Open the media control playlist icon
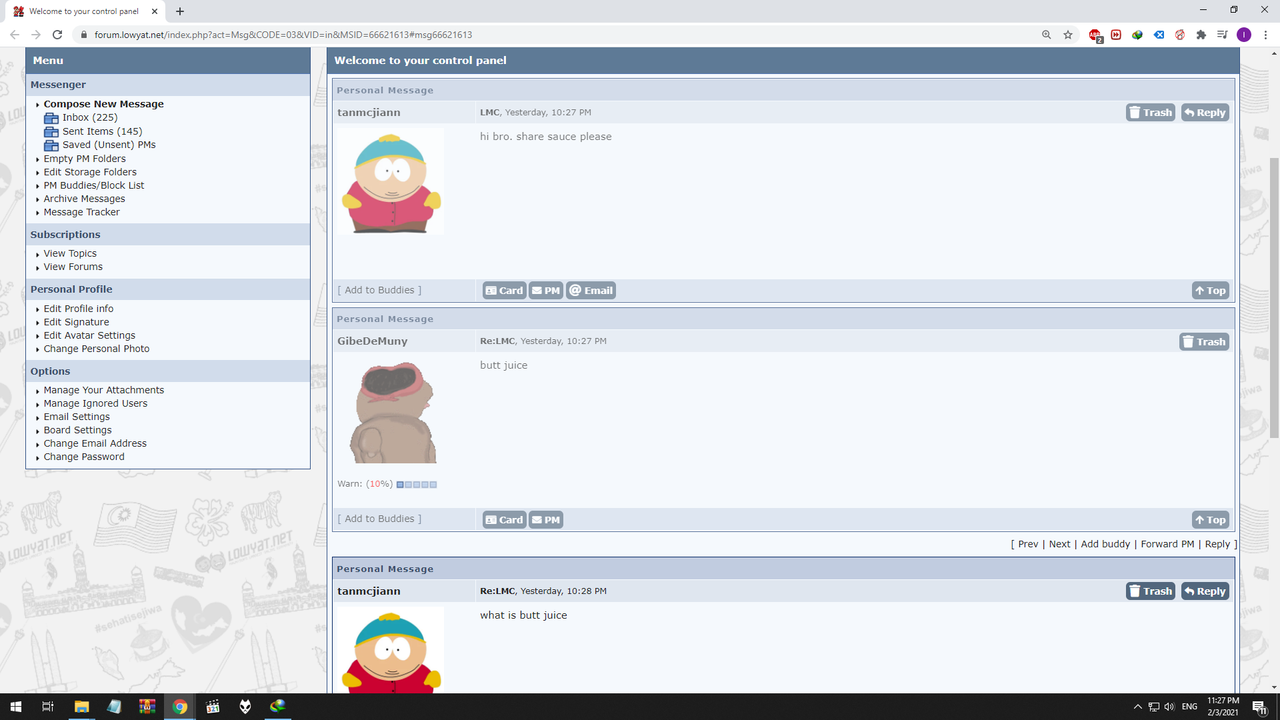The height and width of the screenshot is (720, 1280). click(1222, 34)
